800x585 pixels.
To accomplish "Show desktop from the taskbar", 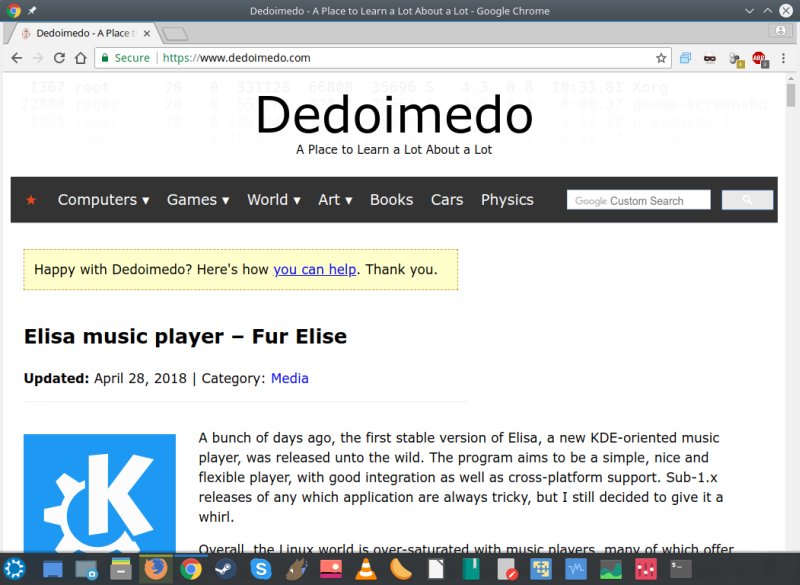I will point(53,569).
